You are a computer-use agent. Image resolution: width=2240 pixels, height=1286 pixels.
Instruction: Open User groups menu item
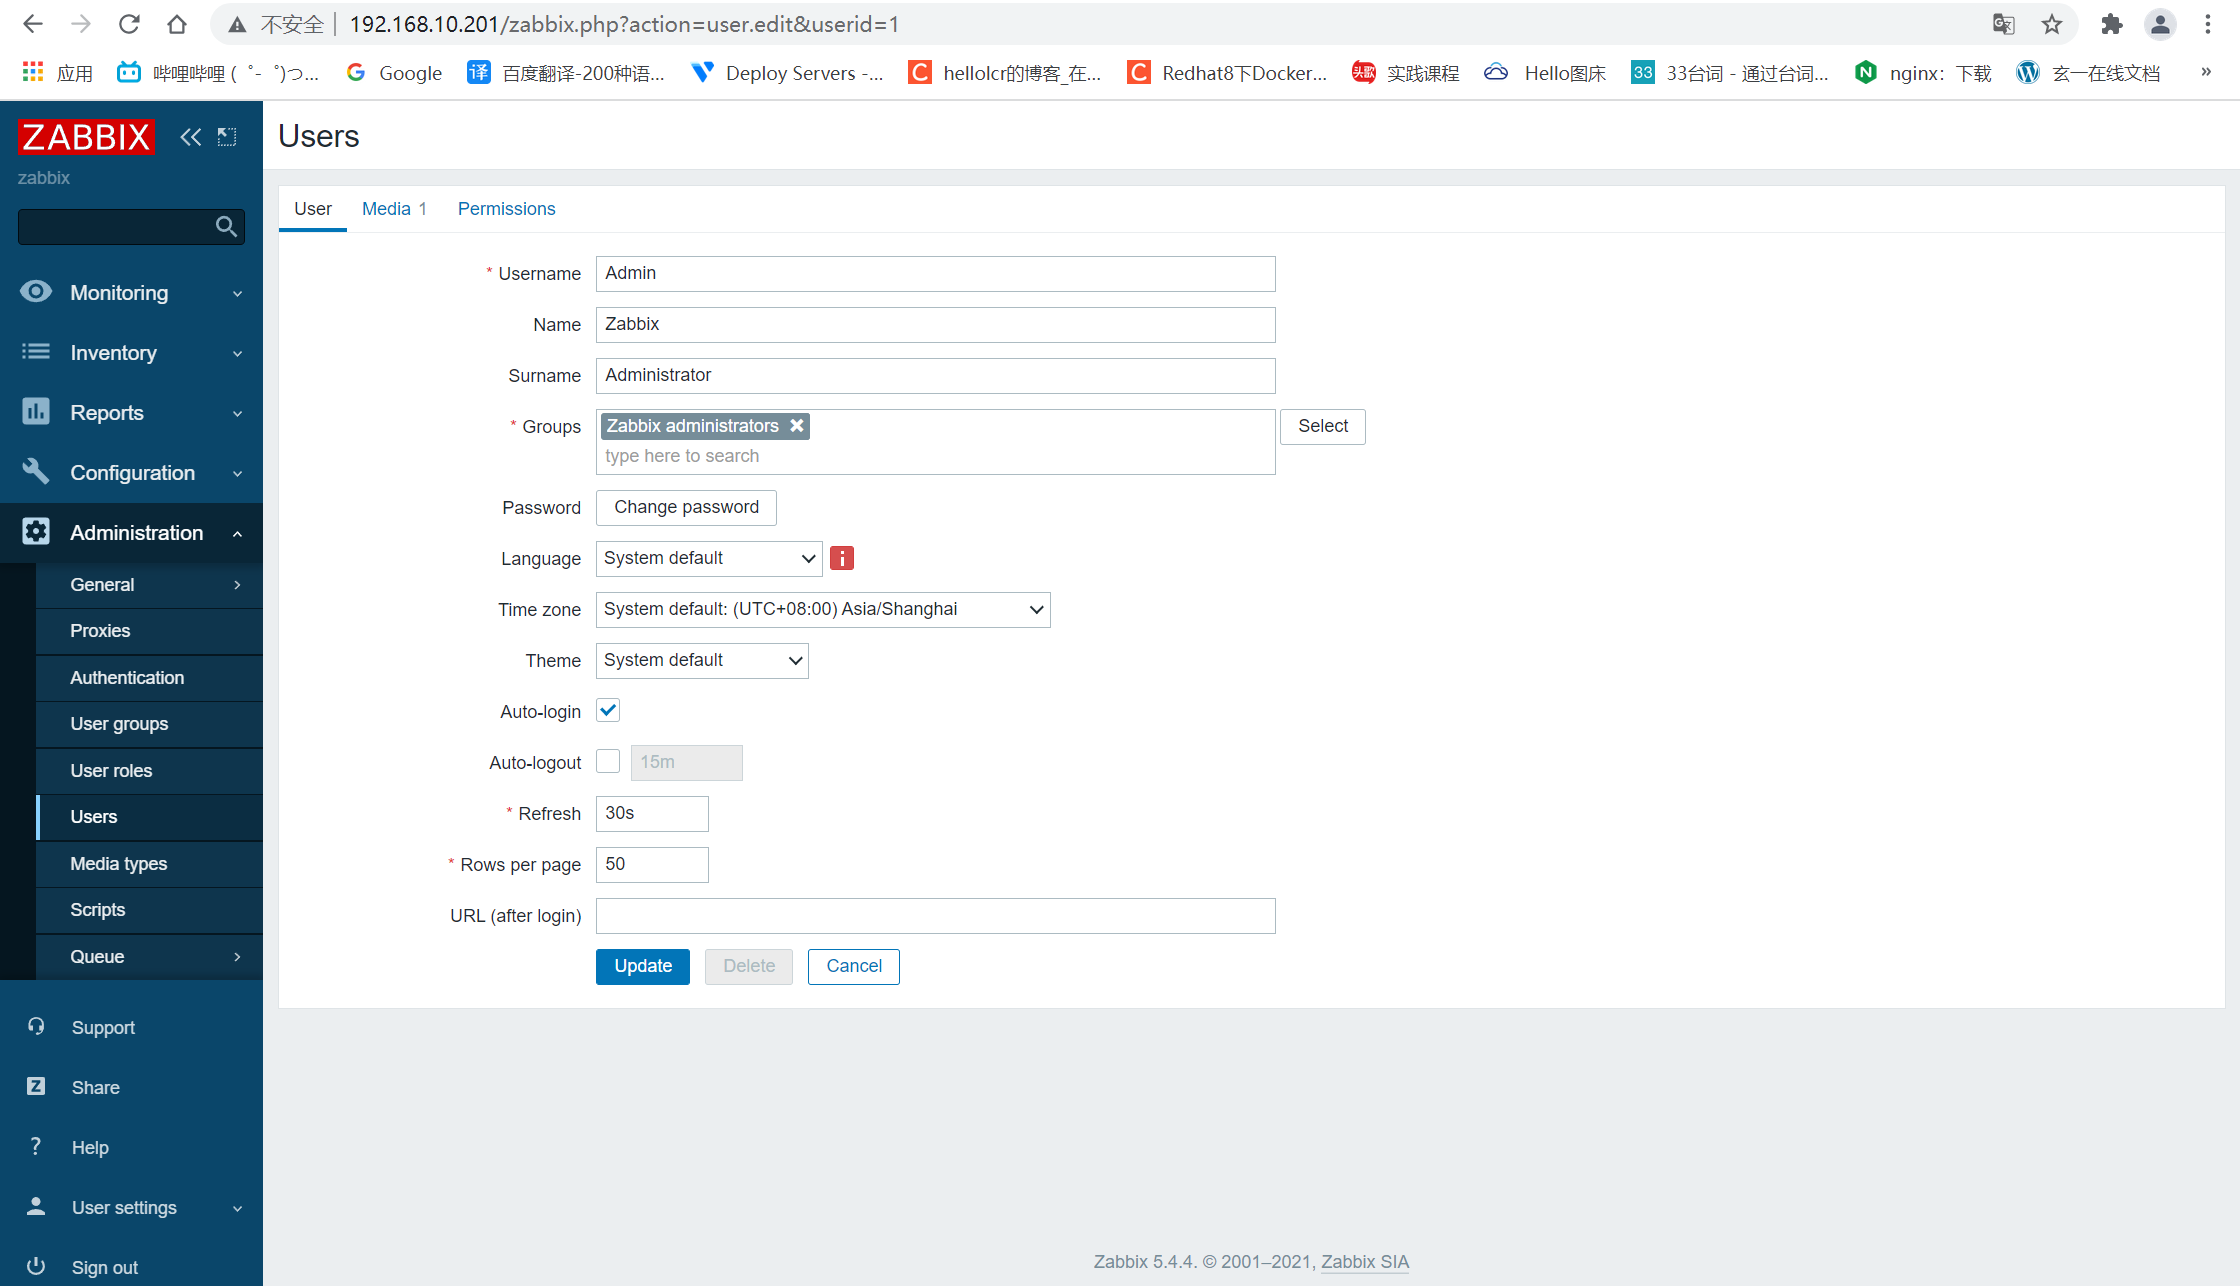pyautogui.click(x=149, y=724)
